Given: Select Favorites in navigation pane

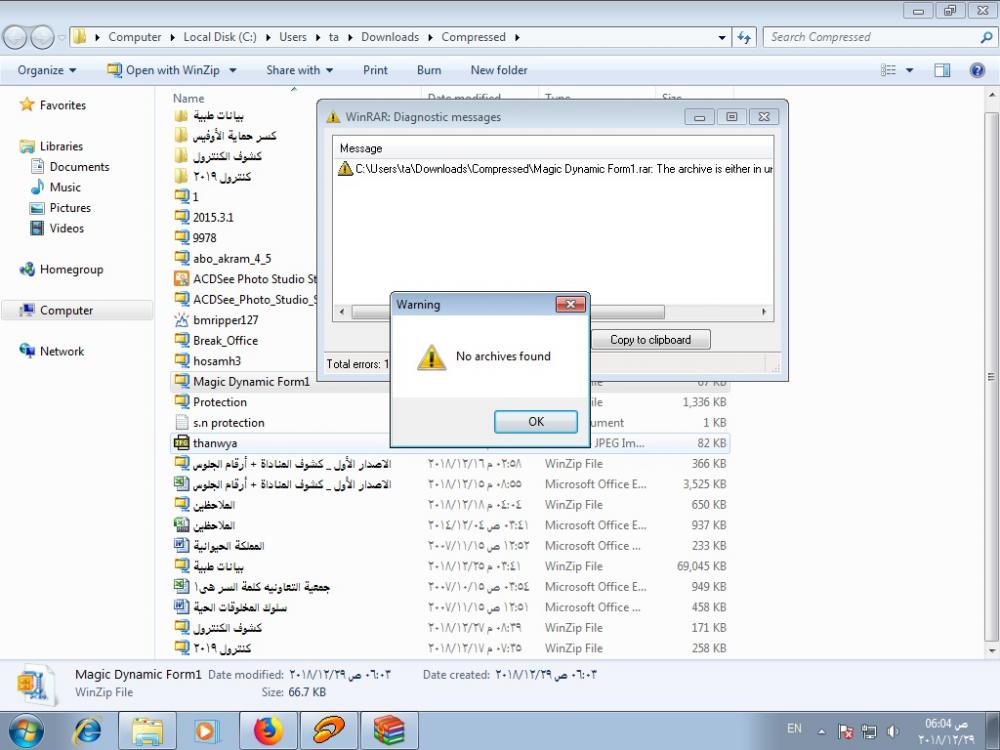Looking at the screenshot, I should (x=62, y=105).
